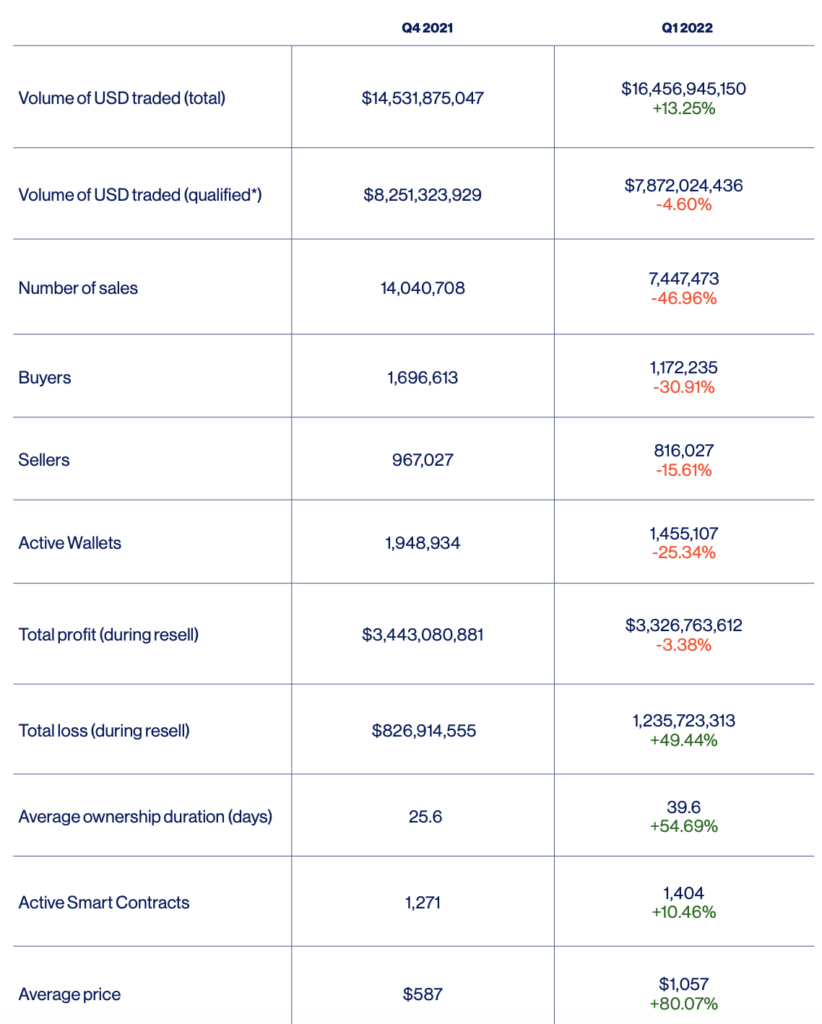Click the Q1 2022 column header

(687, 28)
